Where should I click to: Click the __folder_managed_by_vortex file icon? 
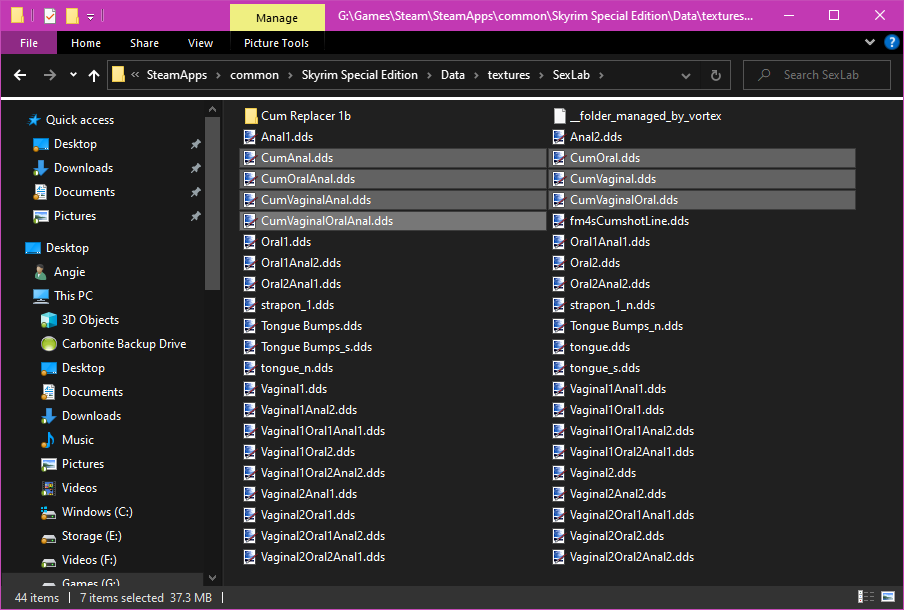[559, 116]
